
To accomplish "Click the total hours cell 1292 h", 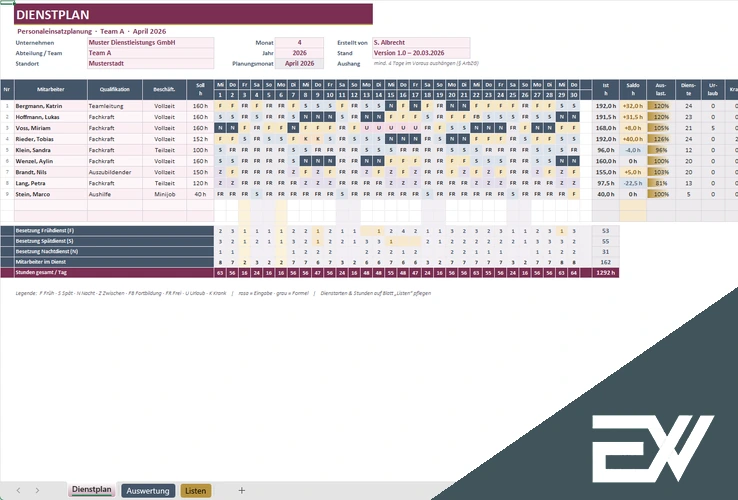I will pos(605,273).
